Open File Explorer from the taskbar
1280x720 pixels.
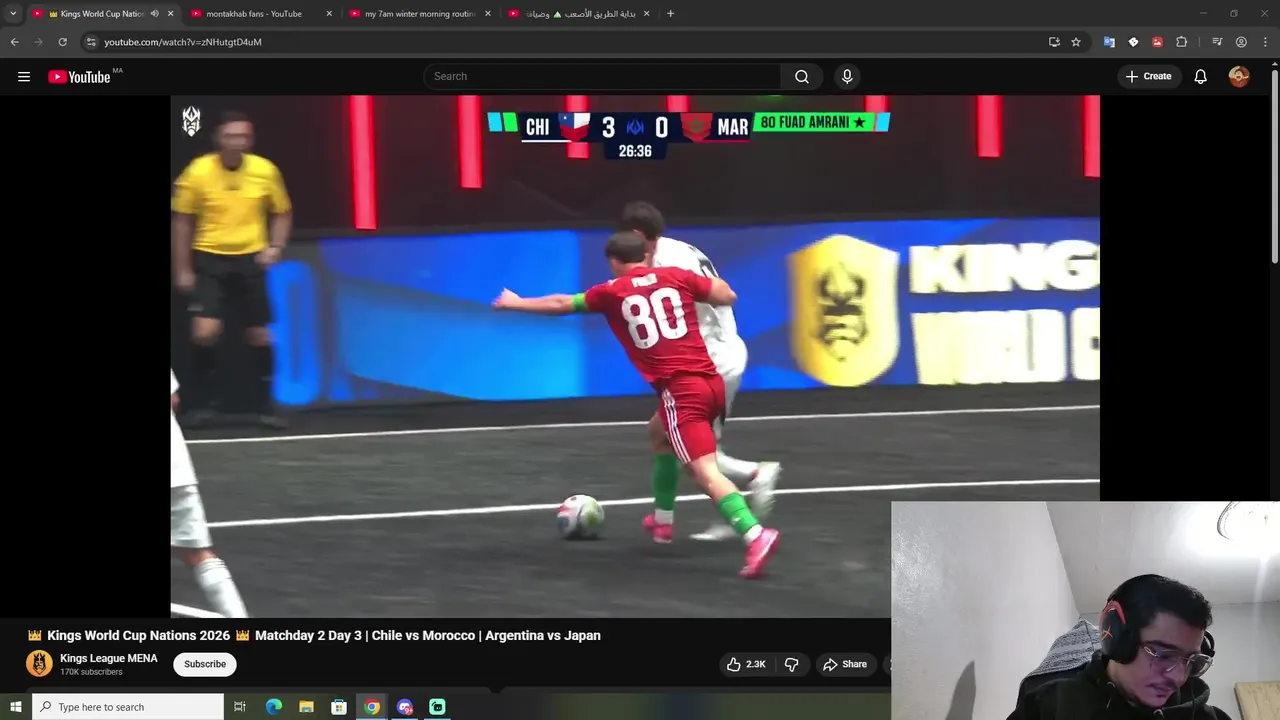[x=306, y=707]
